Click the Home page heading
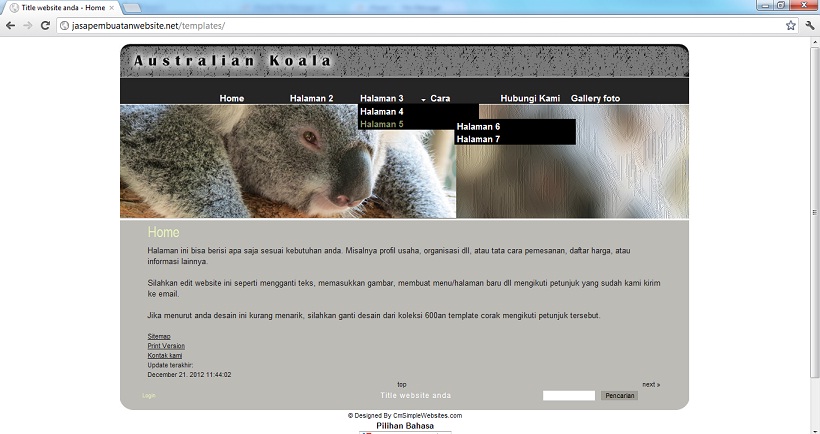820x434 pixels. click(163, 232)
